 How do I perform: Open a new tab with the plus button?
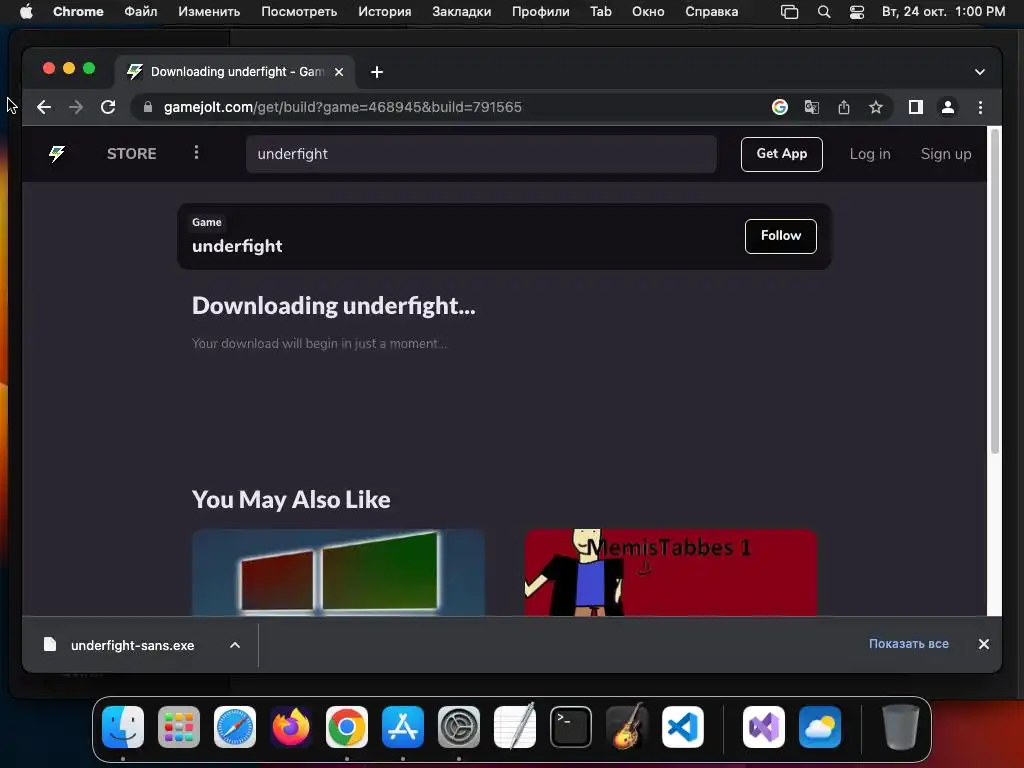[x=377, y=72]
